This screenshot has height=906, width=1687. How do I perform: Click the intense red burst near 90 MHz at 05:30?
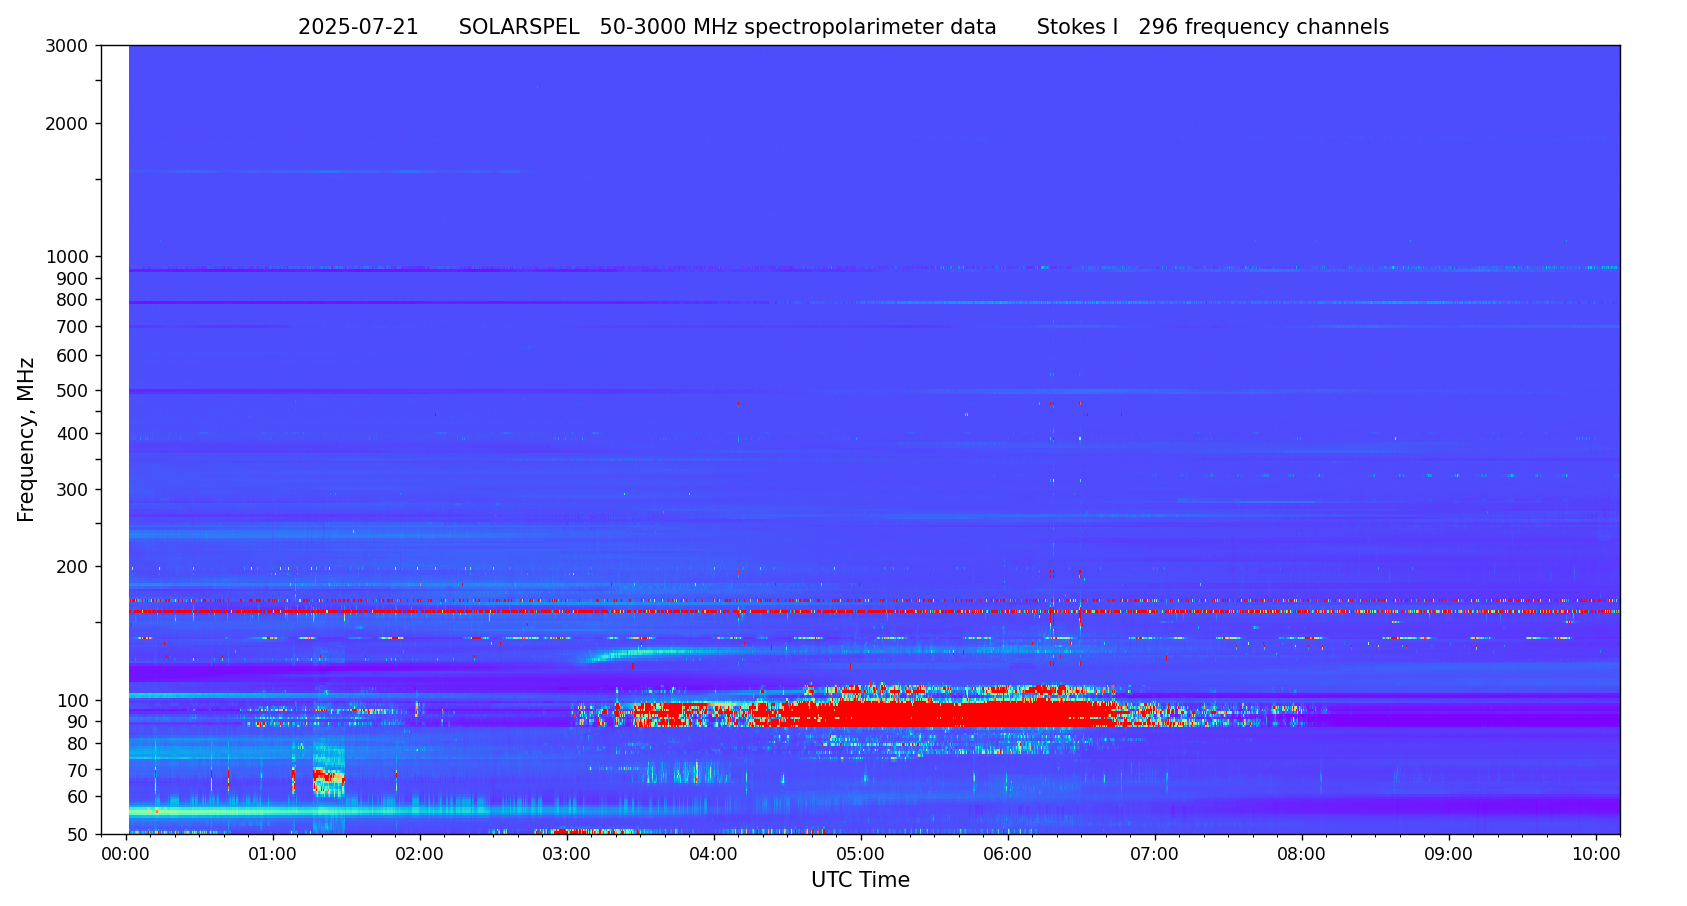[x=935, y=714]
